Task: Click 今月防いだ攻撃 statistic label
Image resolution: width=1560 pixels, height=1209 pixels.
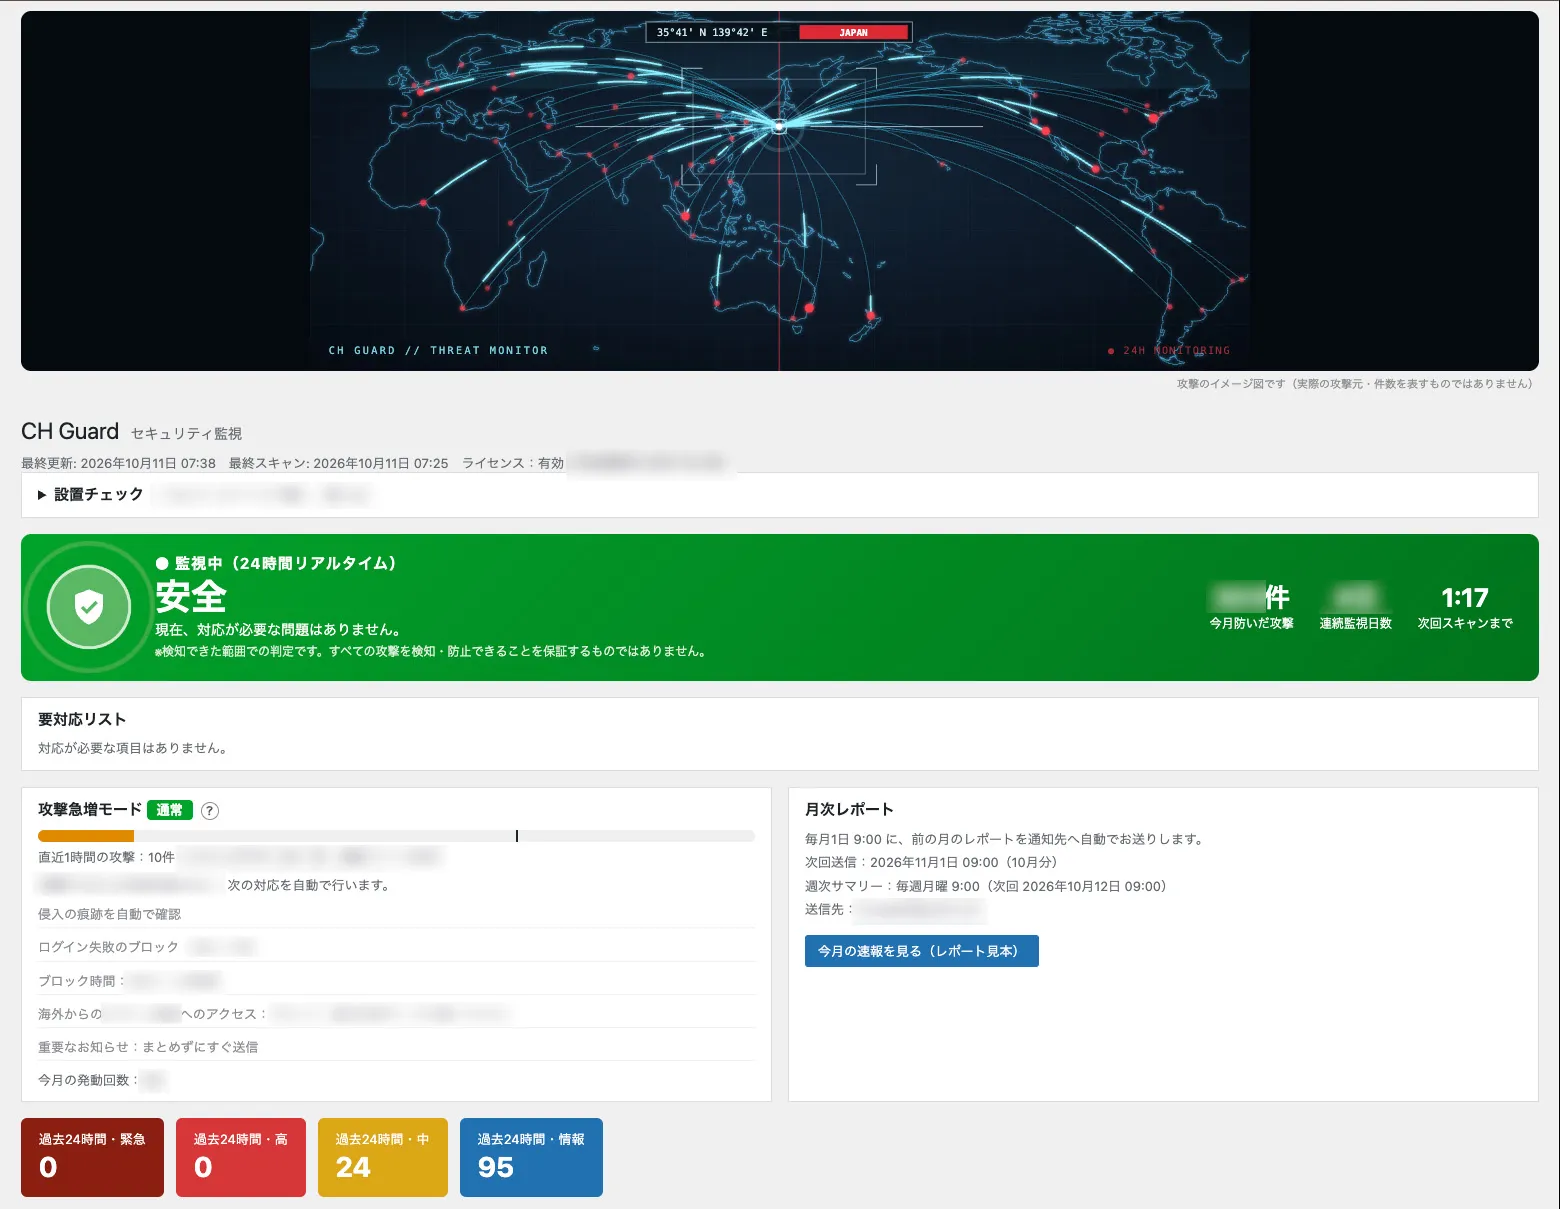Action: click(1252, 623)
